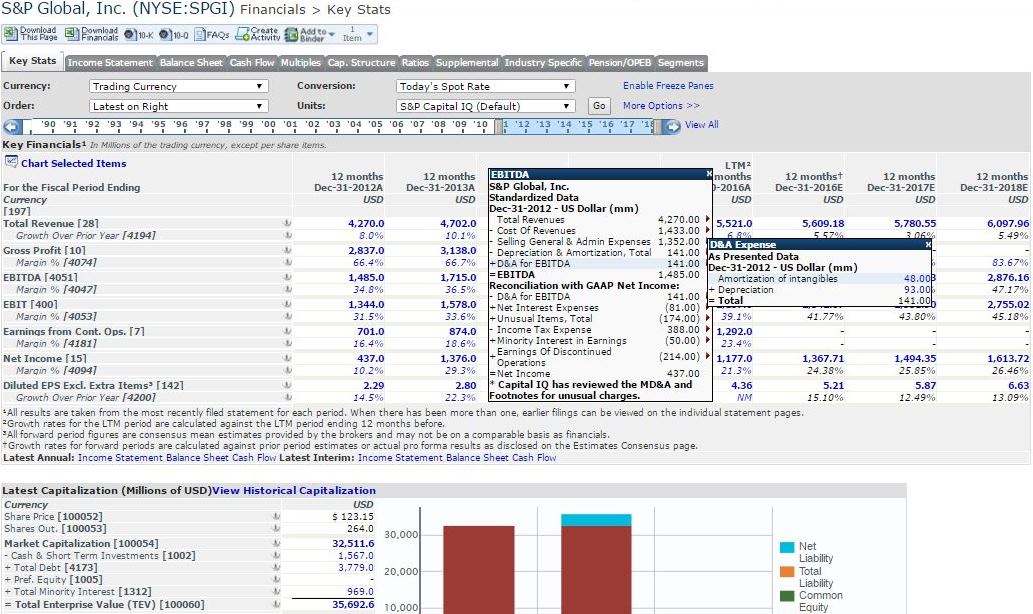Switch to Industry Specific tab

(543, 63)
